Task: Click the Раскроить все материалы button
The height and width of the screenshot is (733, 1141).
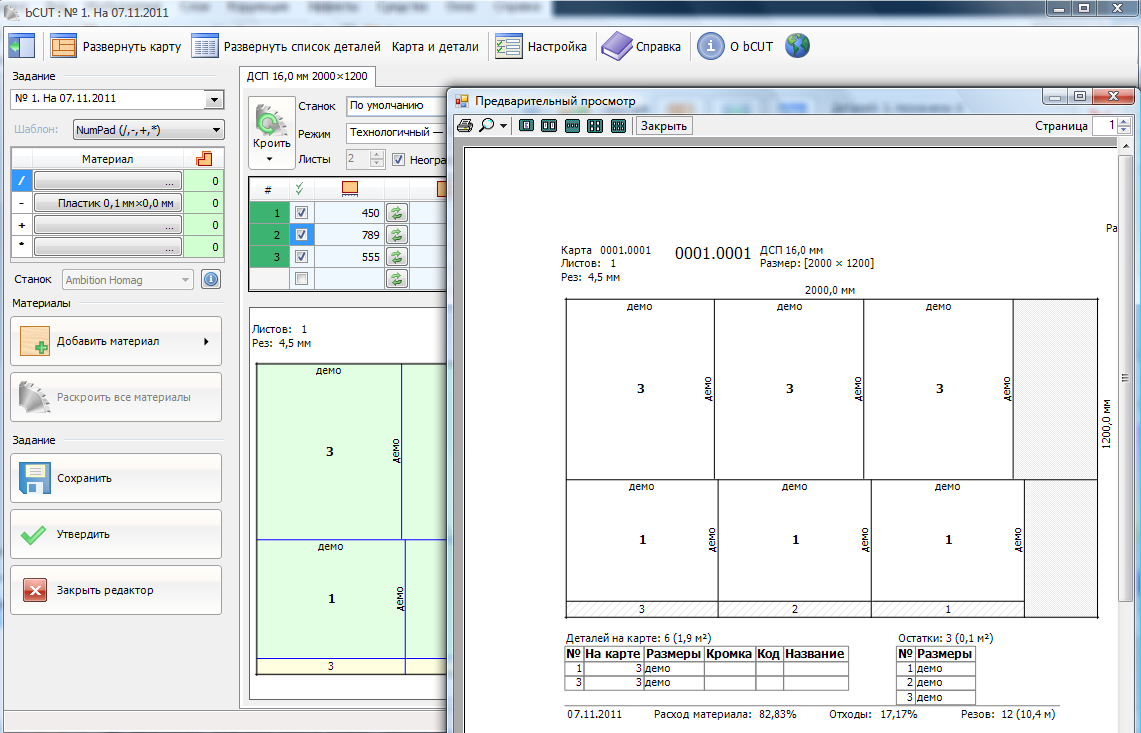Action: 116,397
